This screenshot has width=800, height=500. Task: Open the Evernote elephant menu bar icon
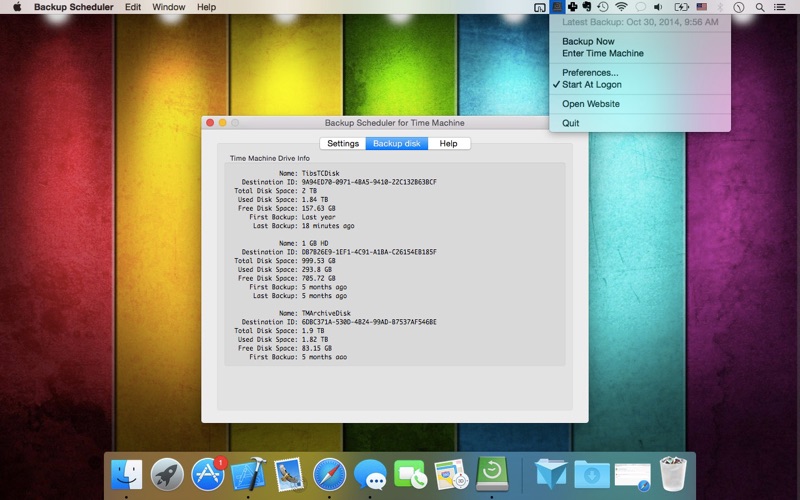(x=587, y=7)
